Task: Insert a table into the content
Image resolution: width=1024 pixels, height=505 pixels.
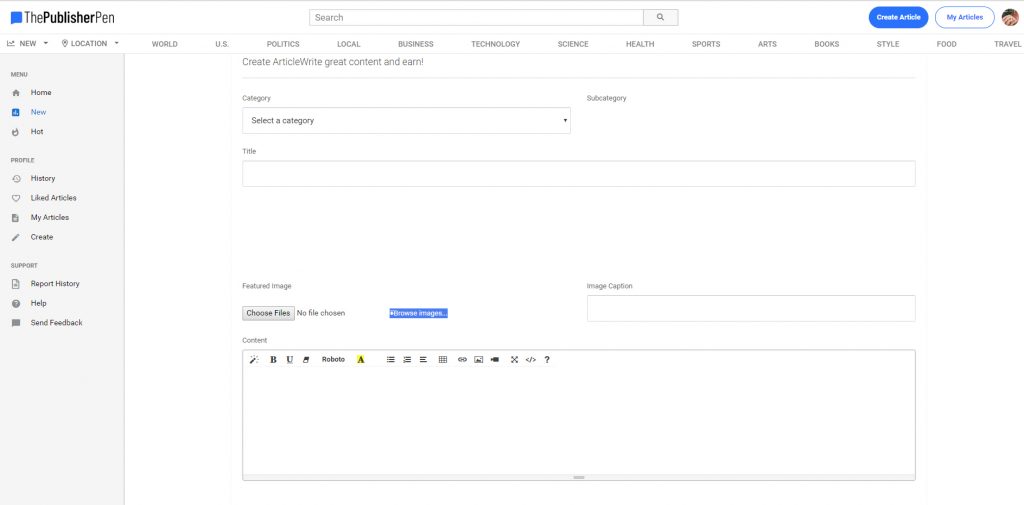Action: click(x=443, y=359)
